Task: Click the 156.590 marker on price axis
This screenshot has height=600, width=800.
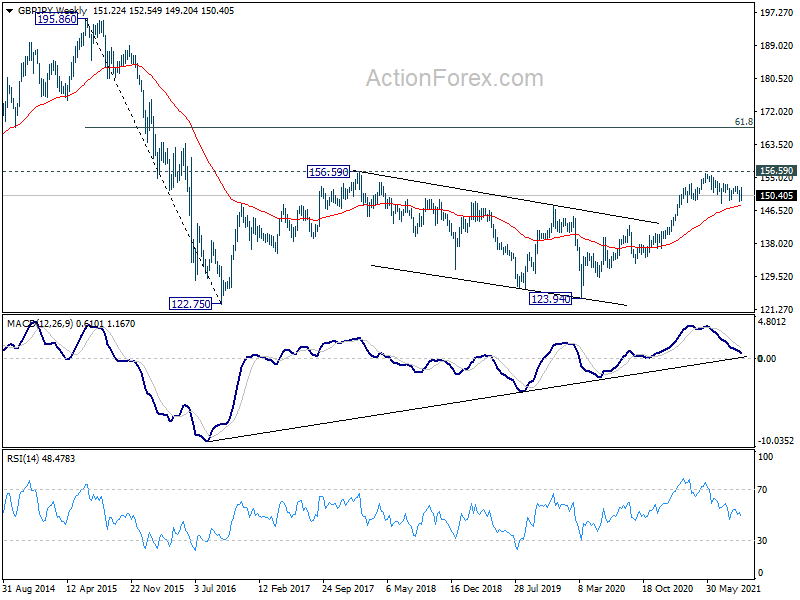Action: point(776,171)
